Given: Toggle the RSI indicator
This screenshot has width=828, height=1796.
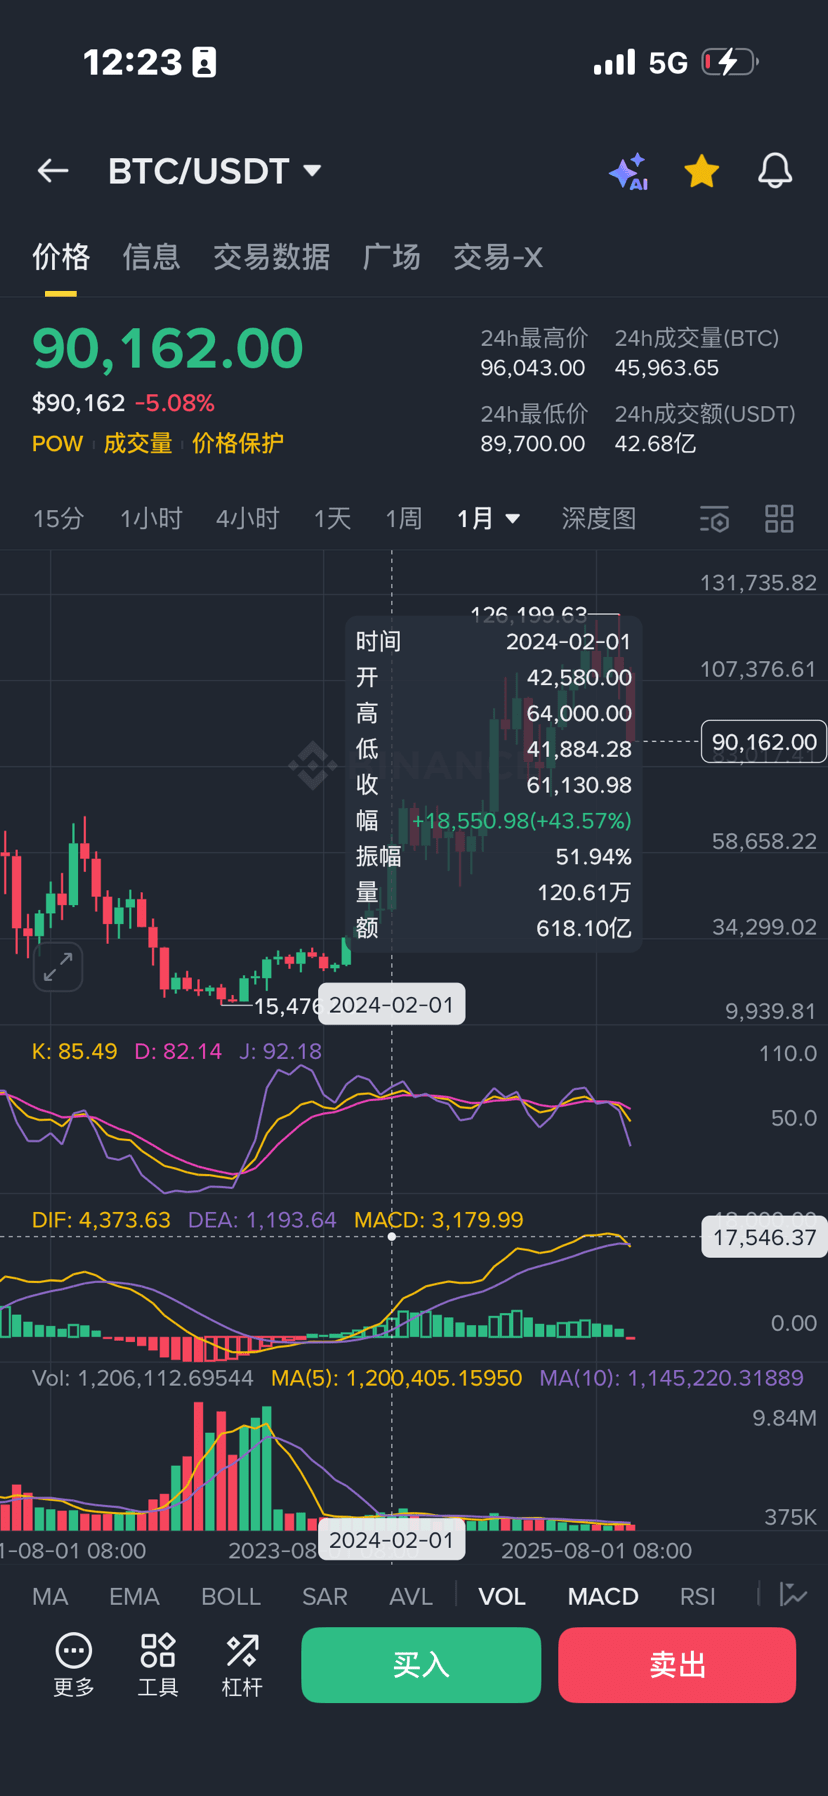Looking at the screenshot, I should [698, 1596].
